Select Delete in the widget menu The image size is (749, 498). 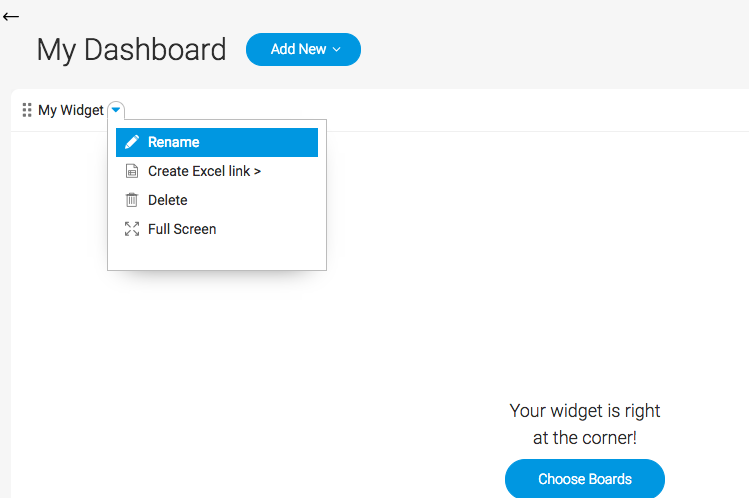tap(217, 200)
